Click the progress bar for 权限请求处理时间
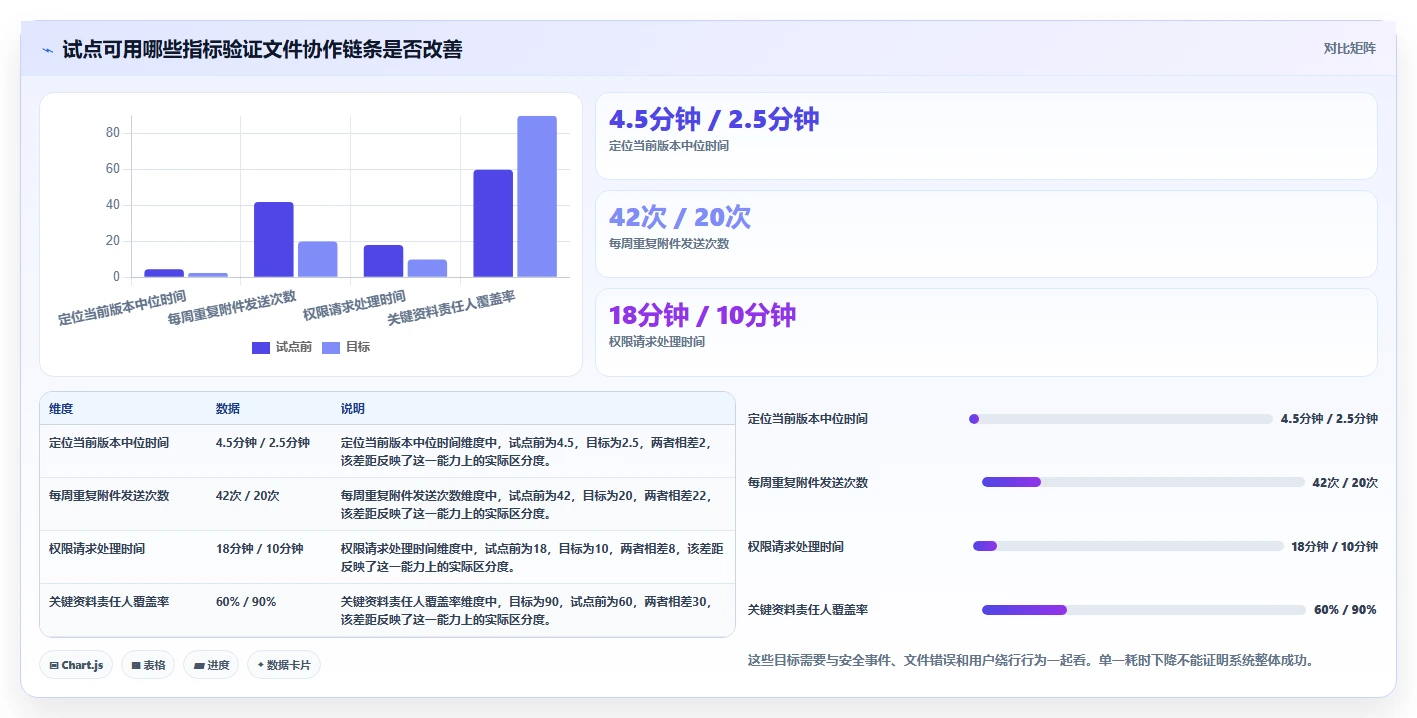 coord(1128,546)
